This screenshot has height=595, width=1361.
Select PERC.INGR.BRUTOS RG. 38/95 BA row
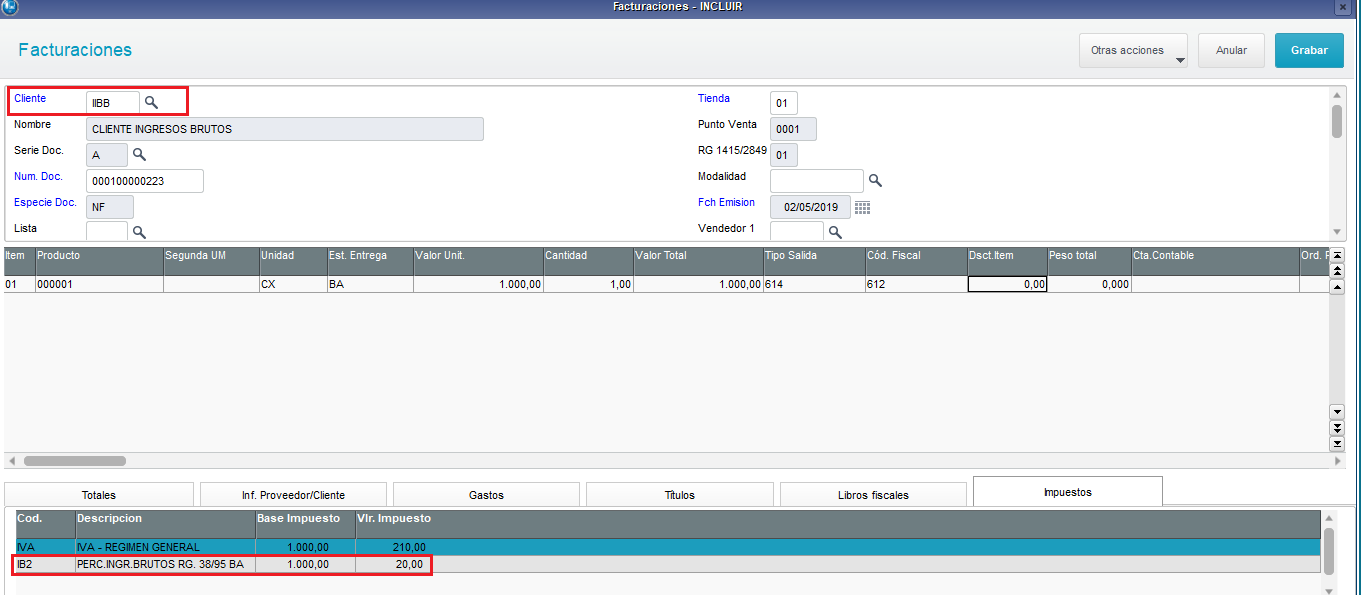click(x=669, y=565)
